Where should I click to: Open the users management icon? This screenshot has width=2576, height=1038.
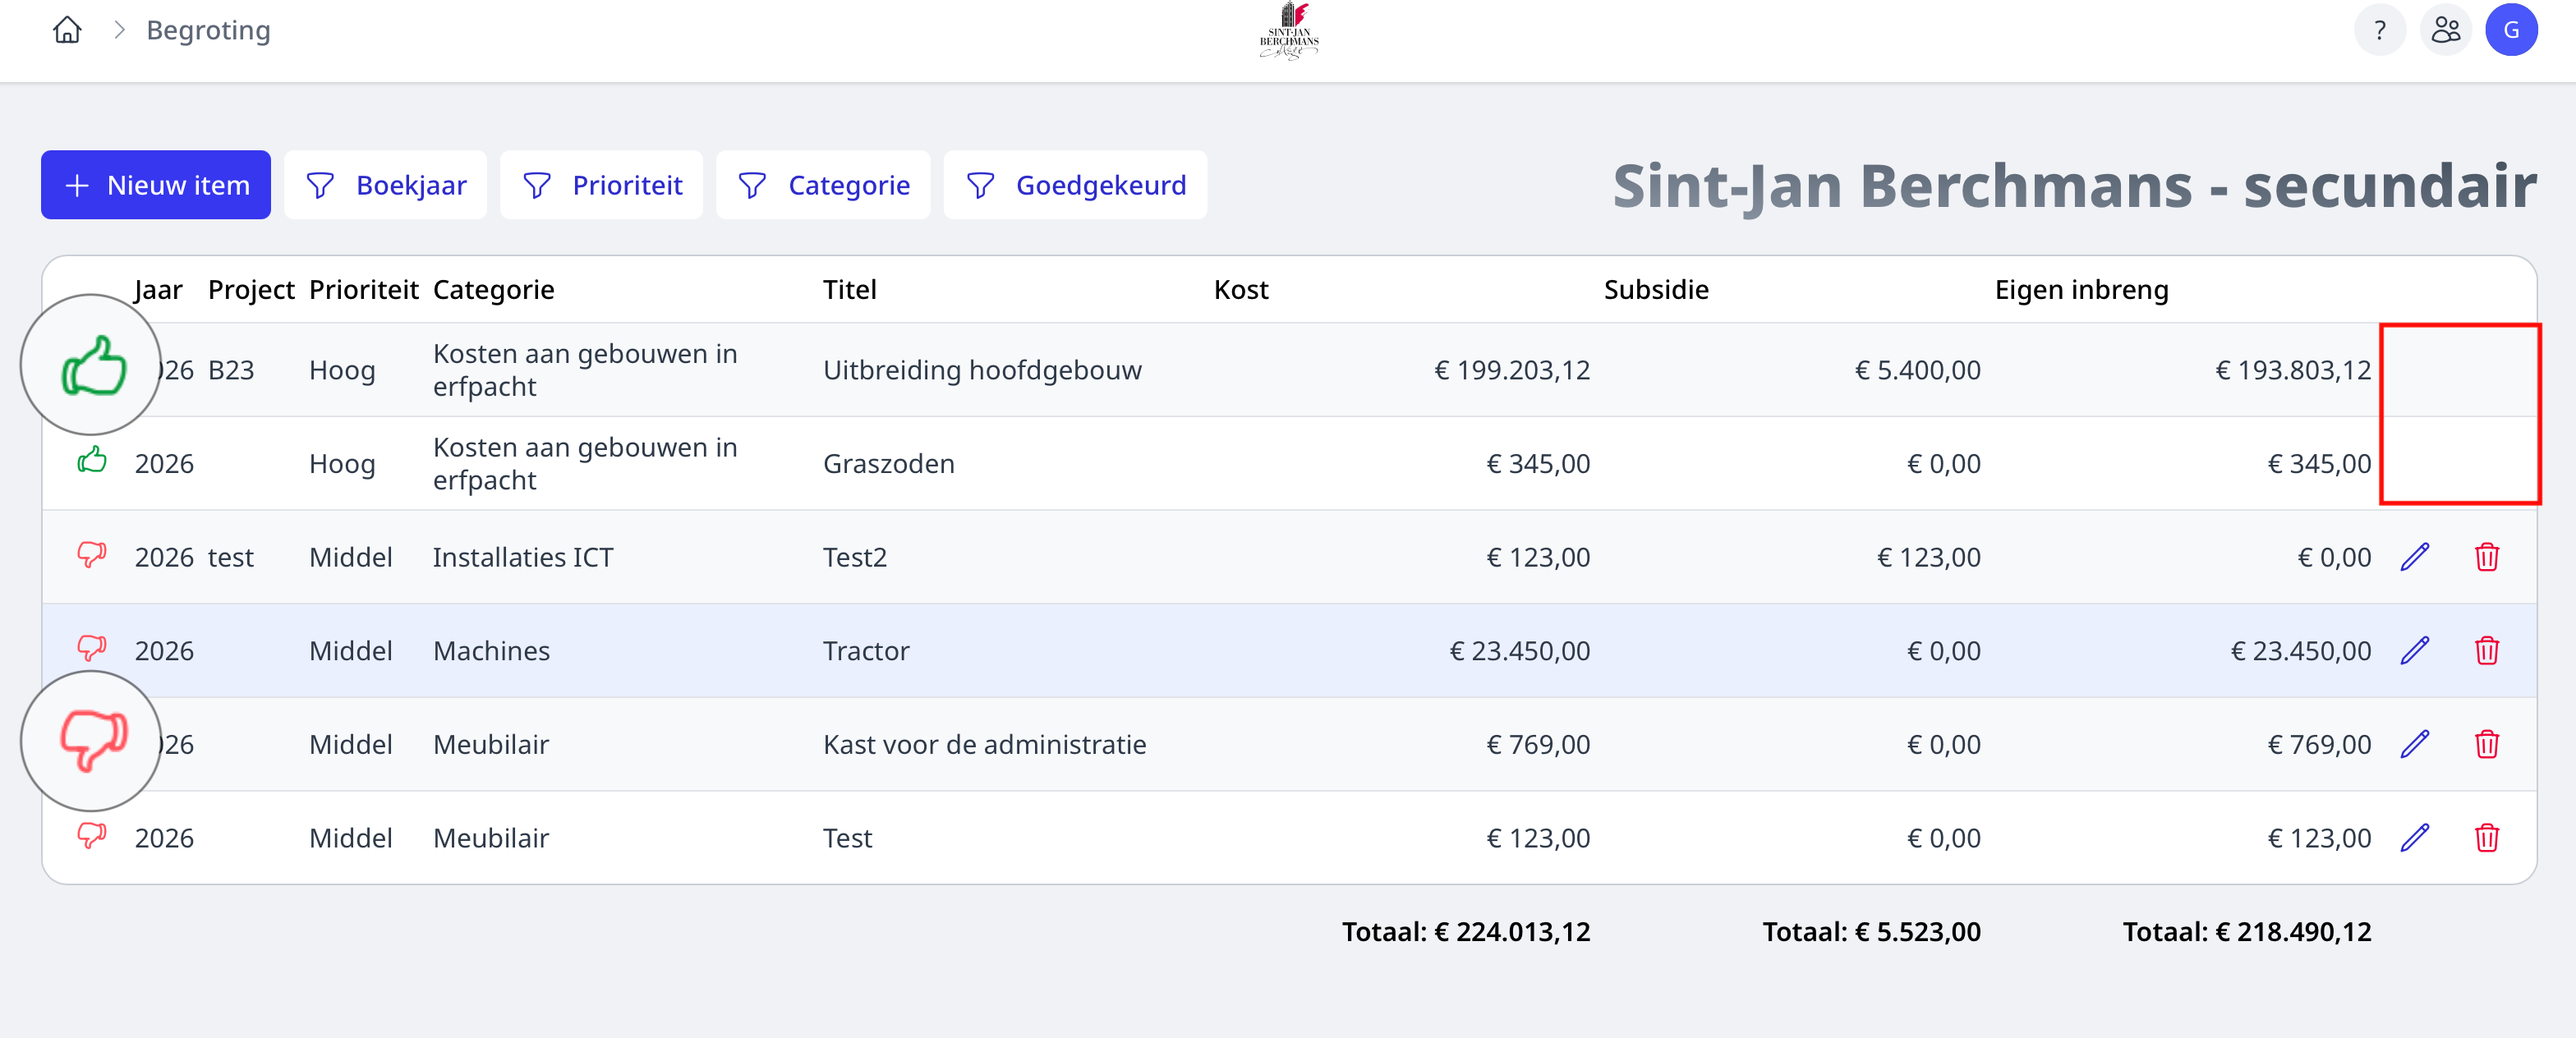(x=2445, y=30)
